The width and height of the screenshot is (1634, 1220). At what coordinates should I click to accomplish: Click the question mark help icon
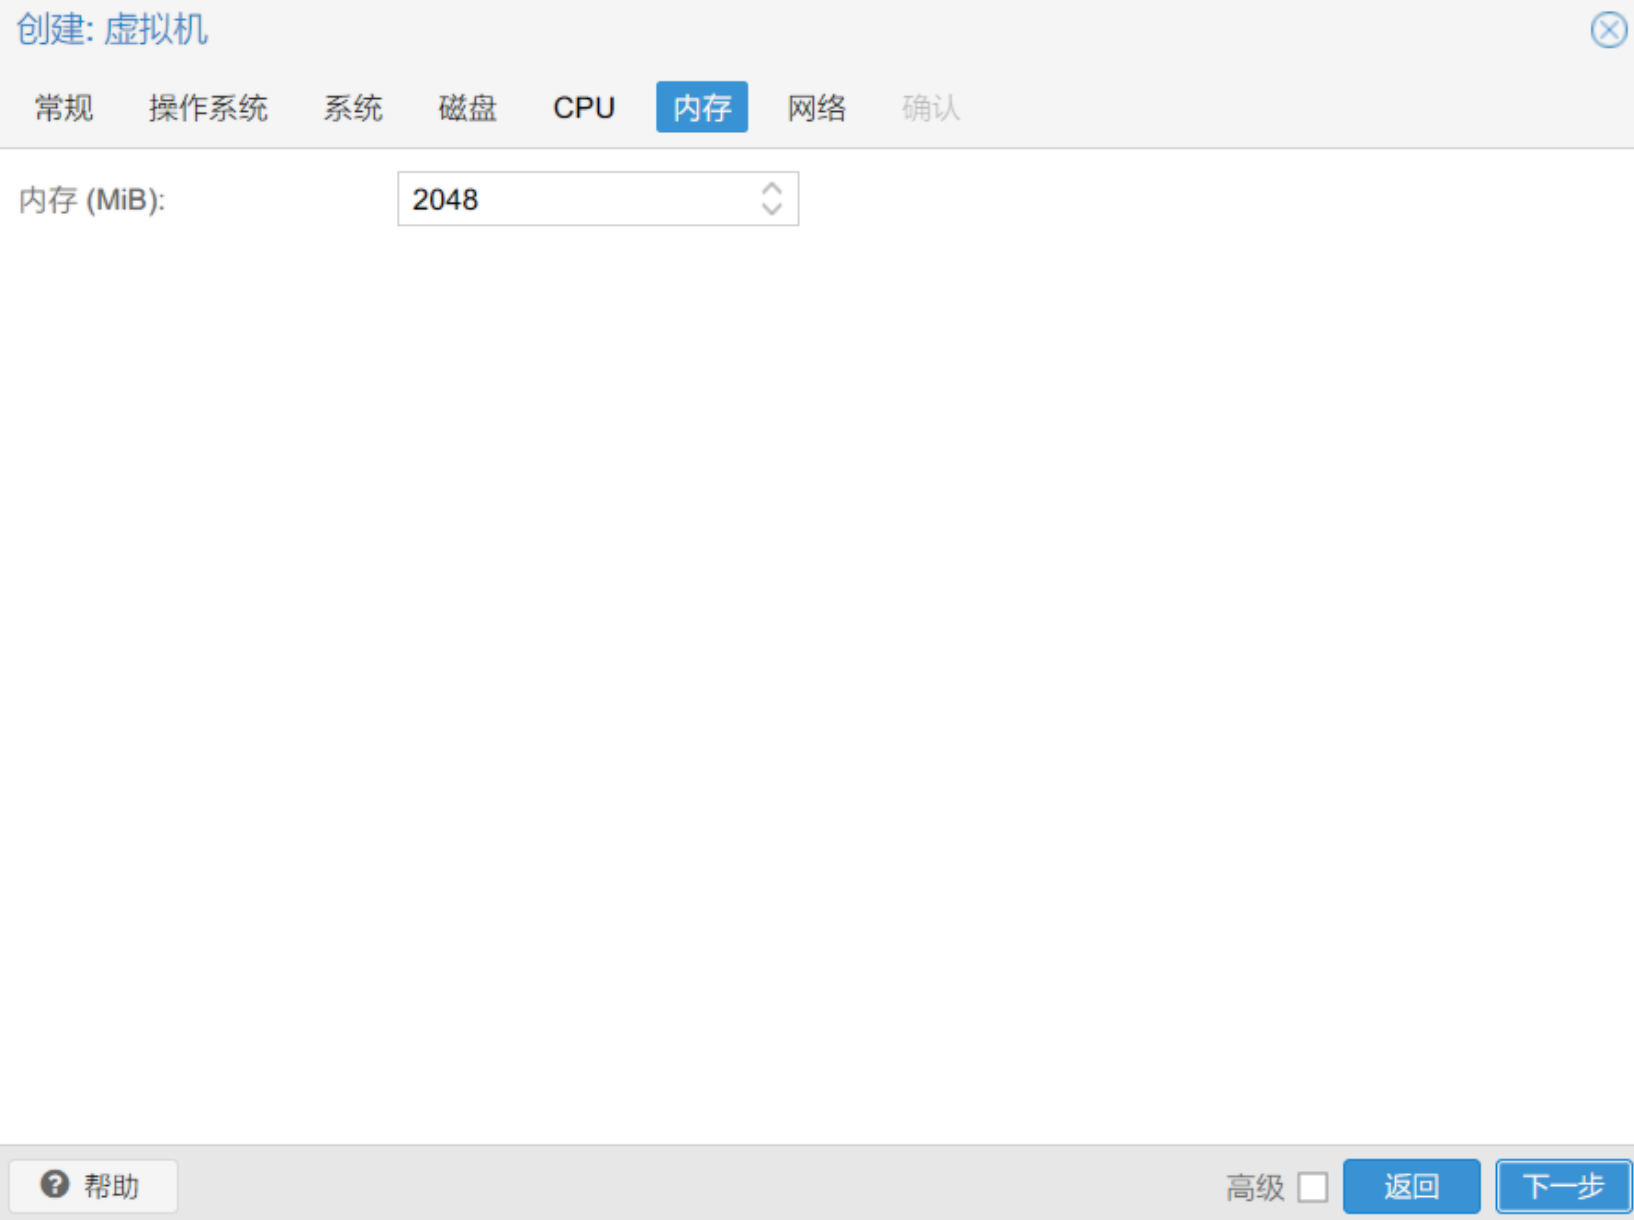point(55,1185)
